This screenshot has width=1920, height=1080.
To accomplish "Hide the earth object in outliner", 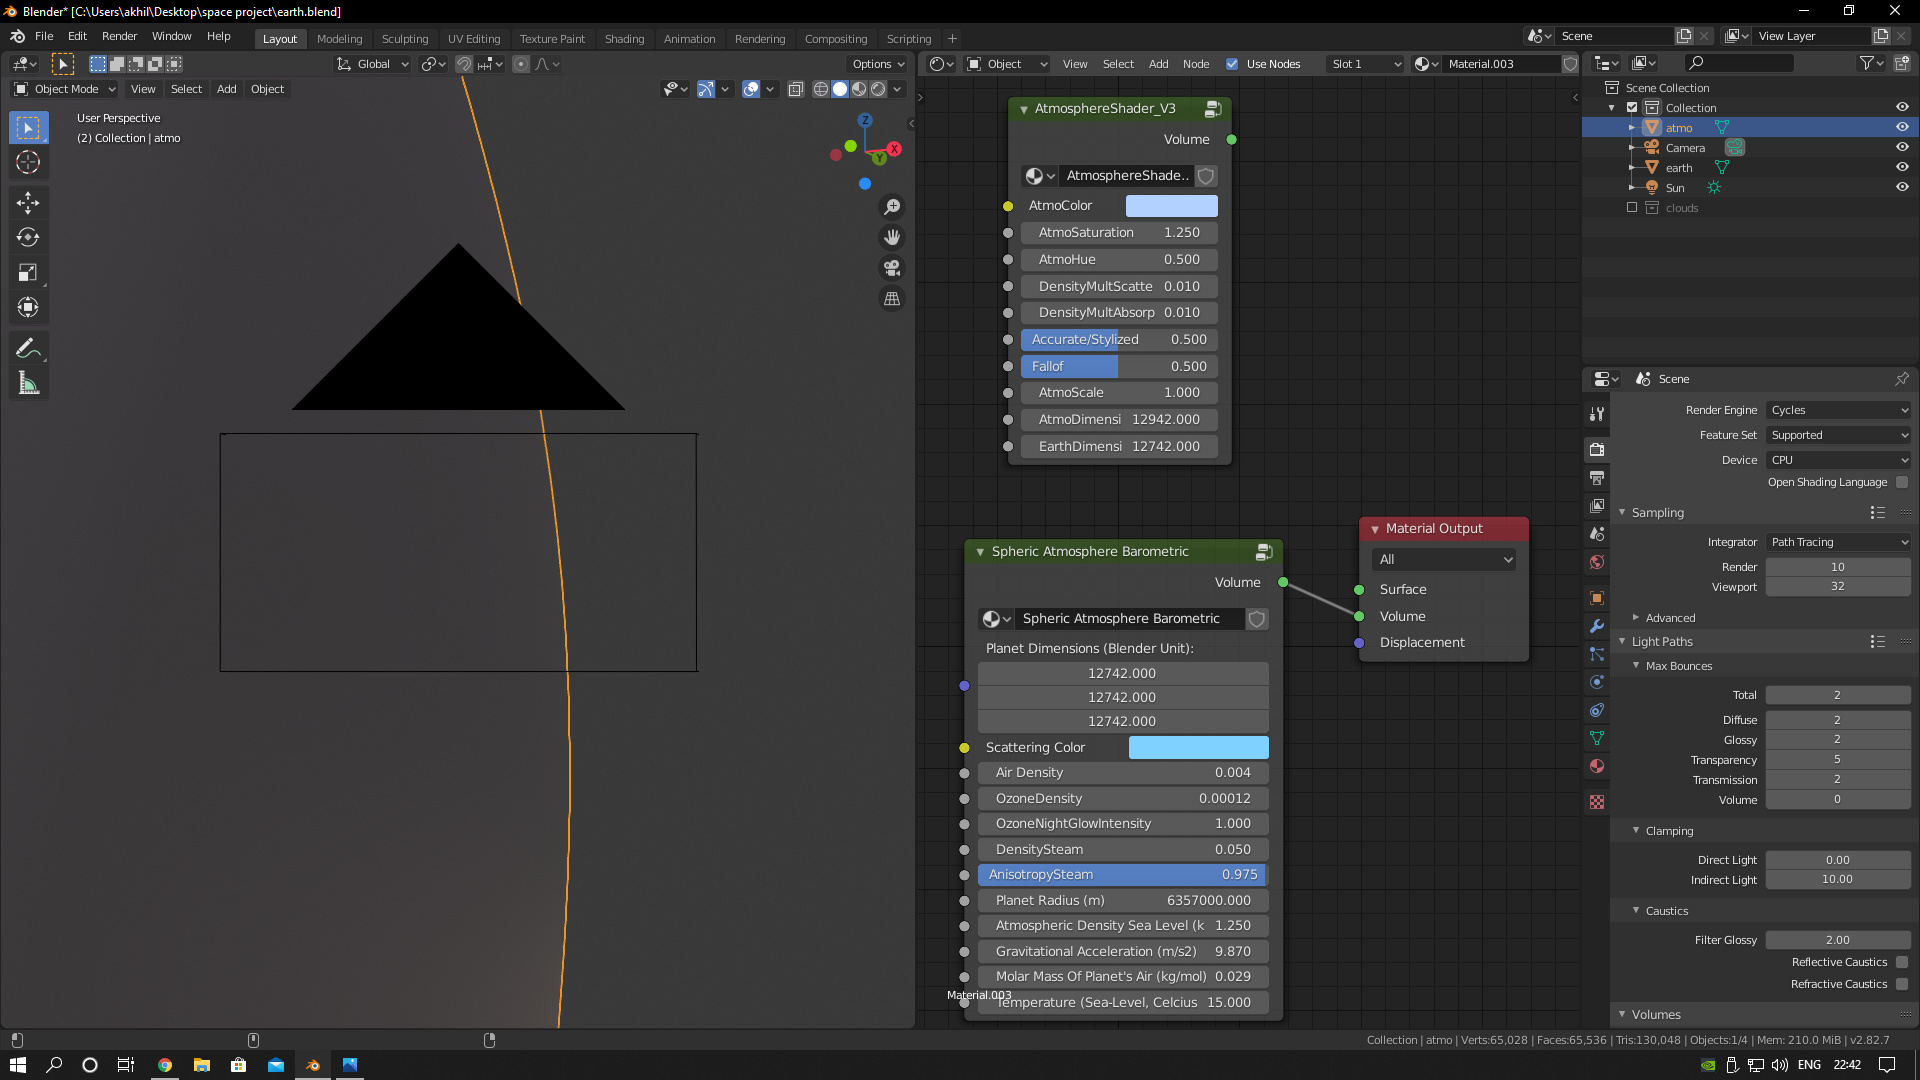I will 1902,168.
